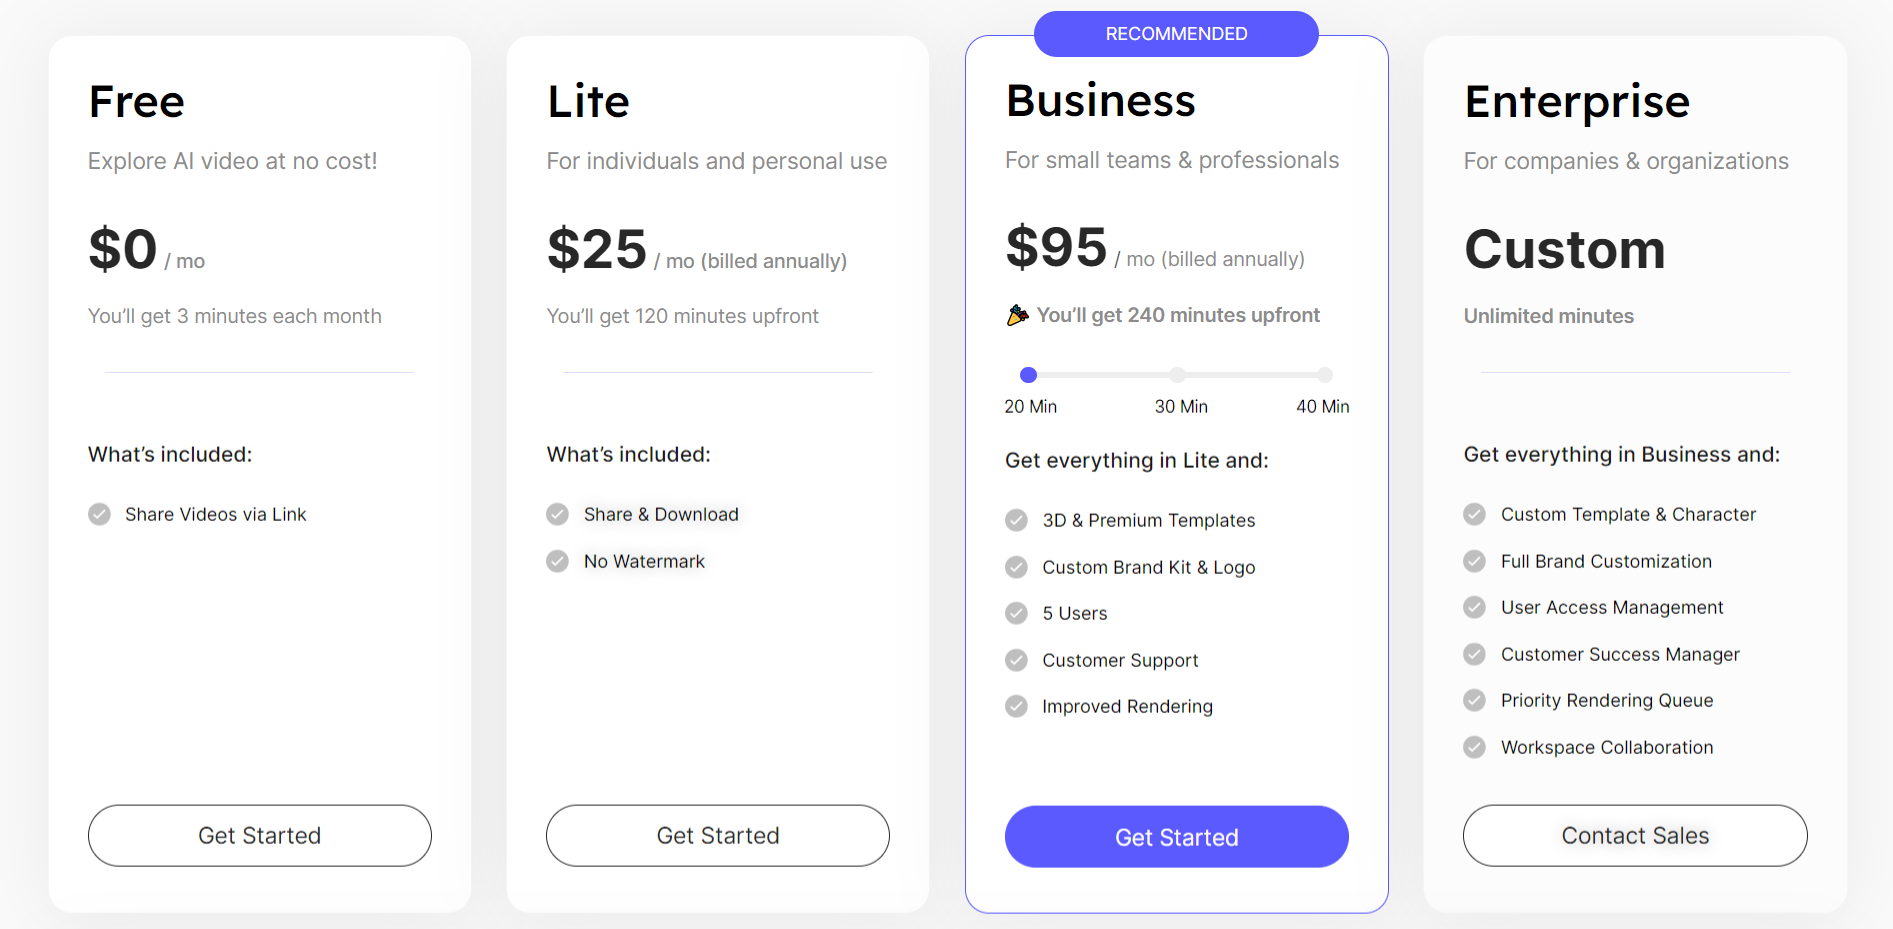Click checkmark icon beside 3D & Premium Templates
The image size is (1893, 929).
tap(1016, 520)
